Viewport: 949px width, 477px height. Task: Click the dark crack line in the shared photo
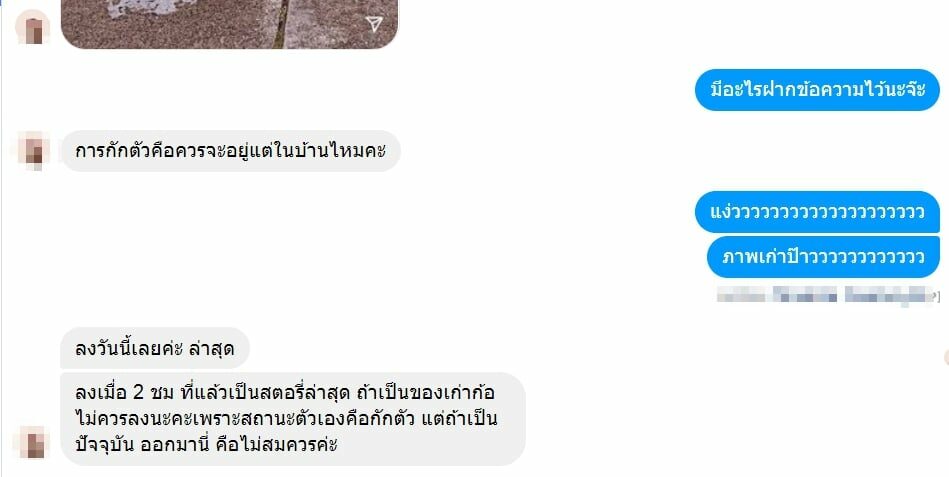[x=280, y=24]
